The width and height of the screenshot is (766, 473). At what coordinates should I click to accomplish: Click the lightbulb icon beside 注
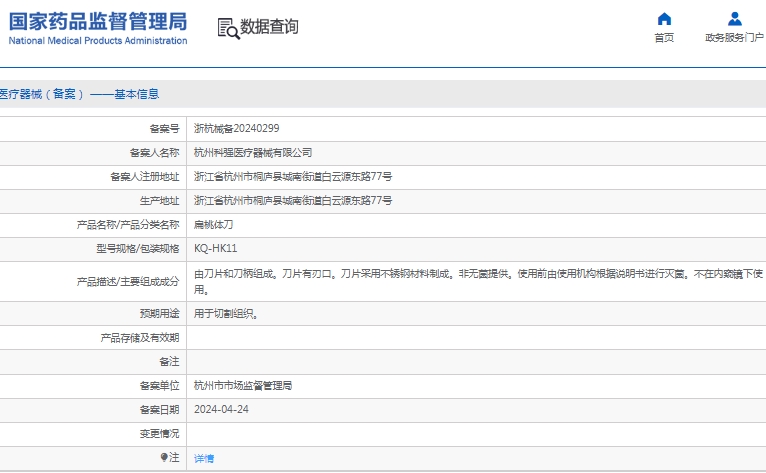click(164, 457)
